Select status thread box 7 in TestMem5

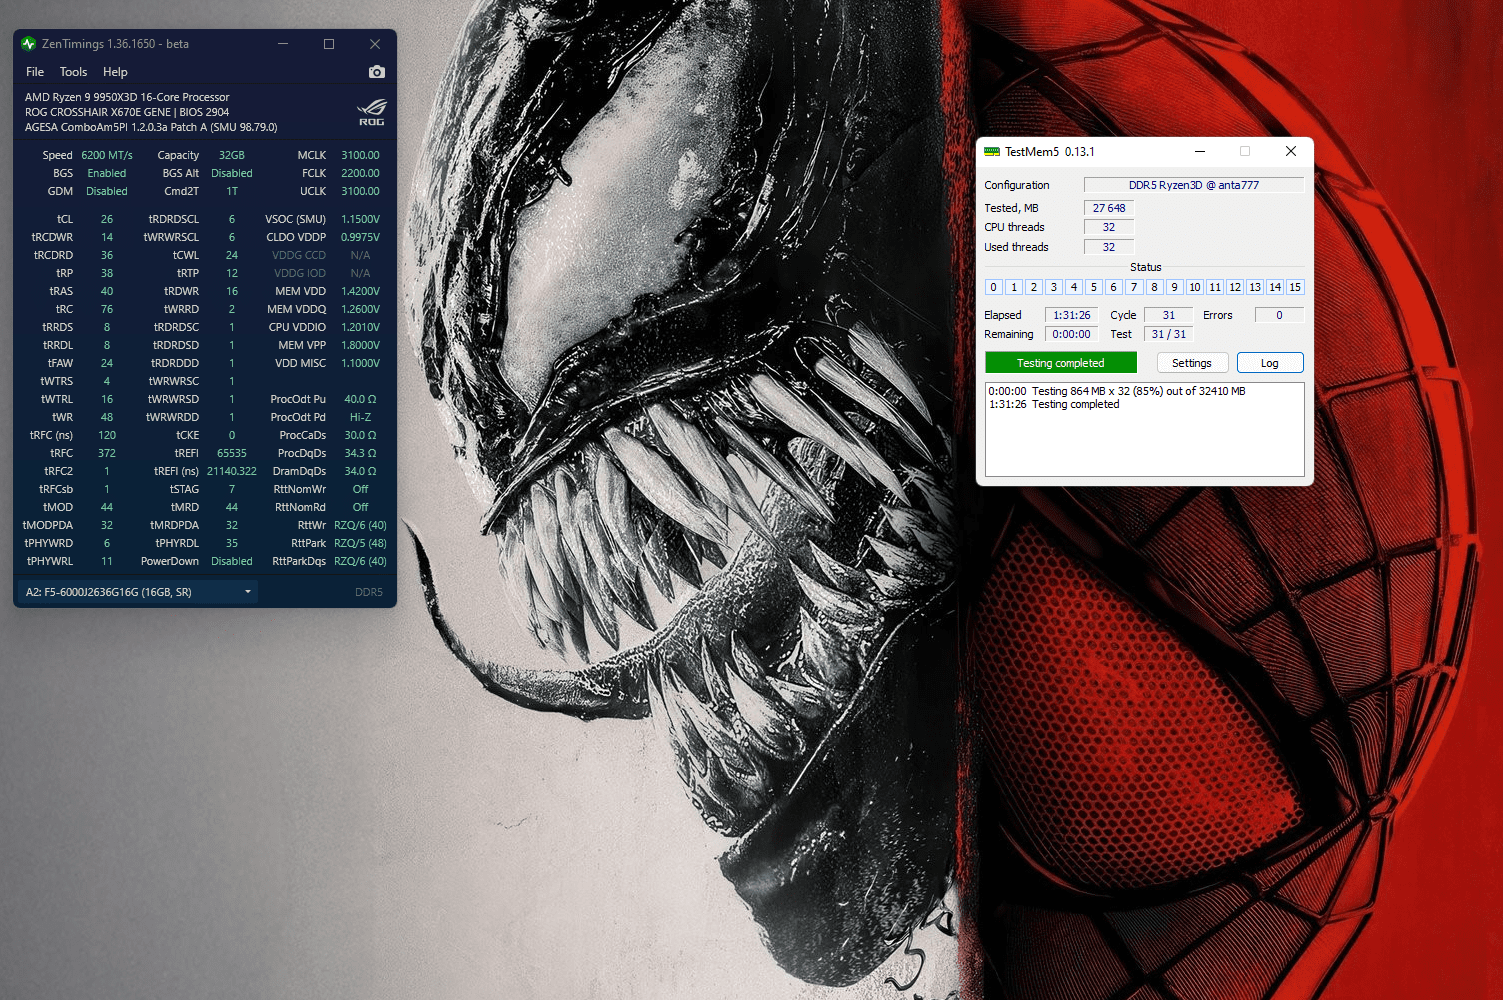pos(1134,287)
